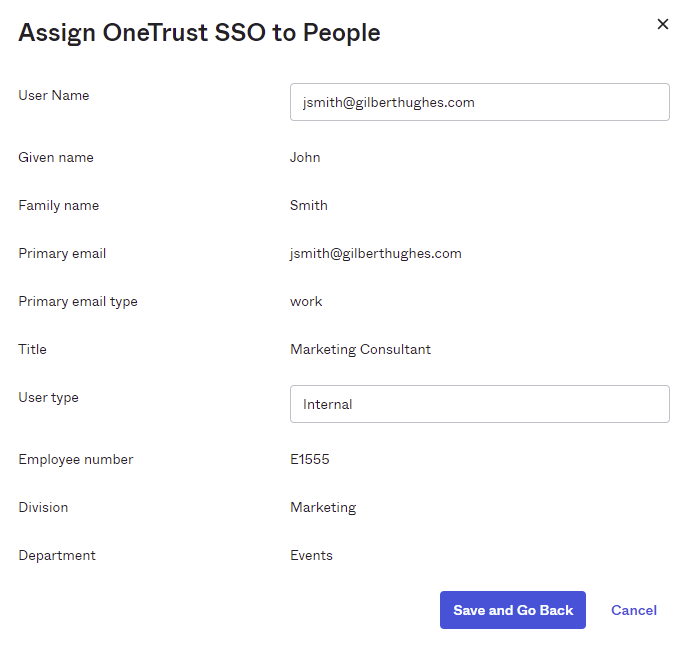Click the Primary email value jsmith@gilberthughes.com
The height and width of the screenshot is (646, 688).
pos(376,254)
